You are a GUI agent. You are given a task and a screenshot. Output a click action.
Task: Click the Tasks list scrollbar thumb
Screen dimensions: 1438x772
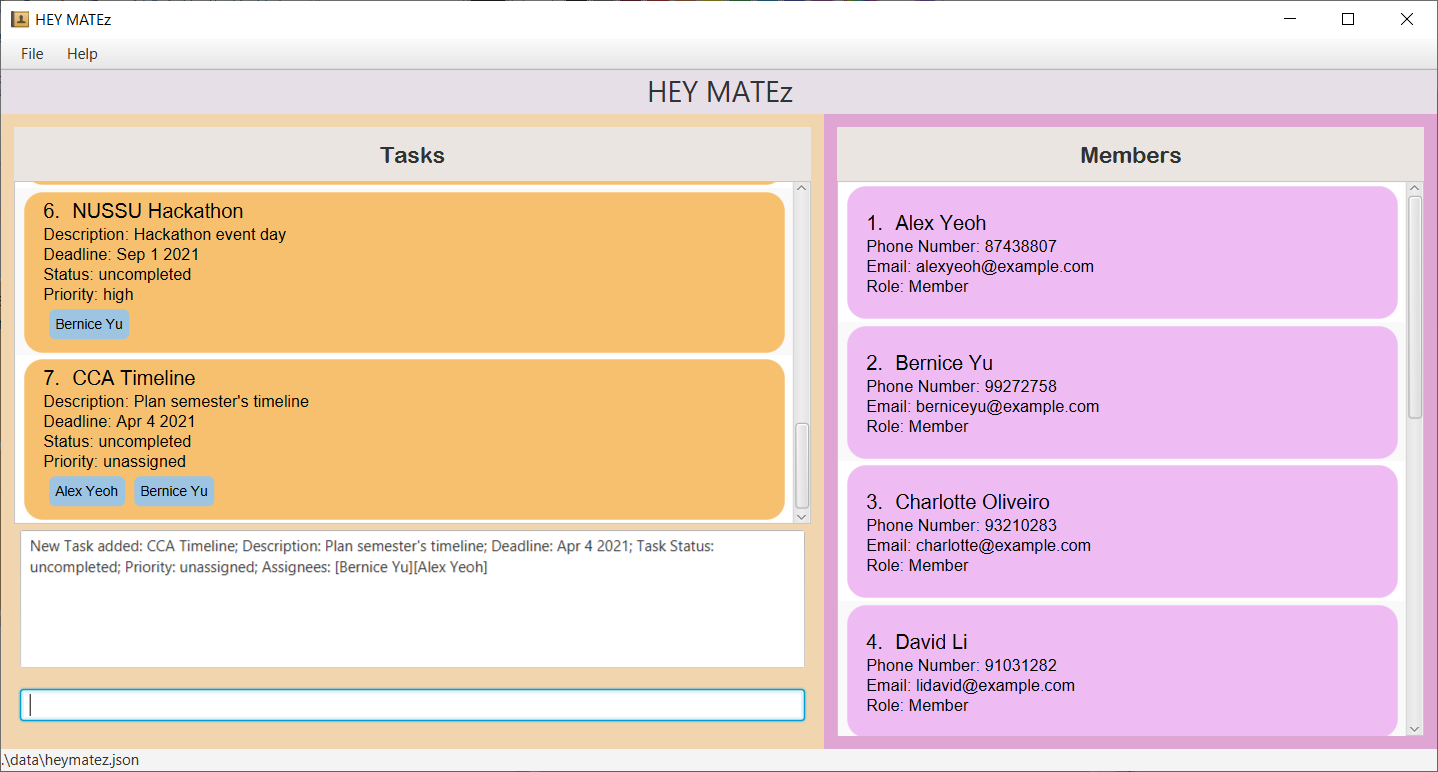click(x=802, y=466)
